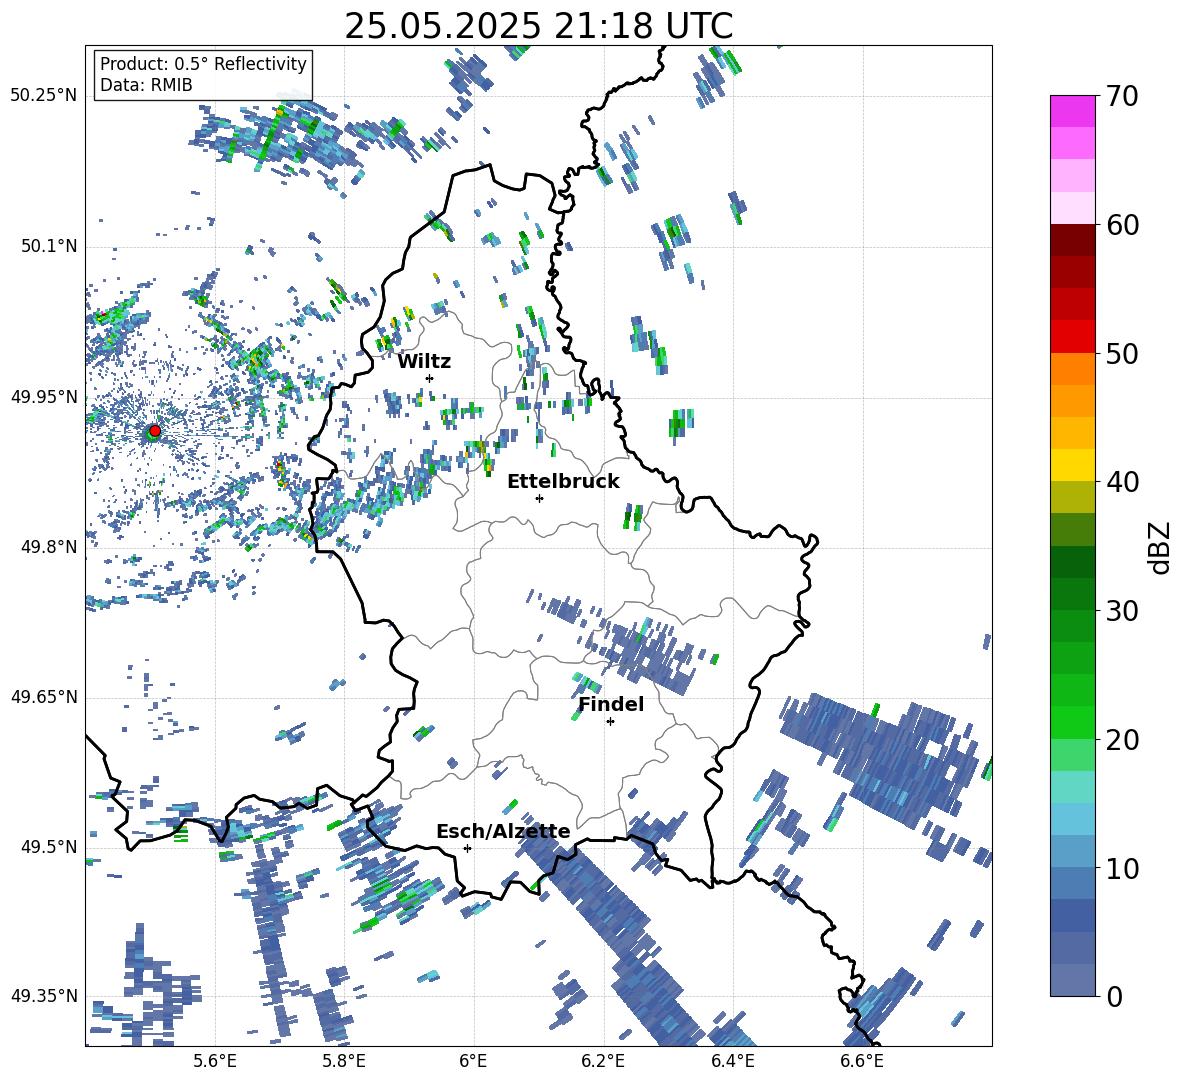Click the 0 value on the colorbar
The height and width of the screenshot is (1081, 1184).
[x=1114, y=996]
